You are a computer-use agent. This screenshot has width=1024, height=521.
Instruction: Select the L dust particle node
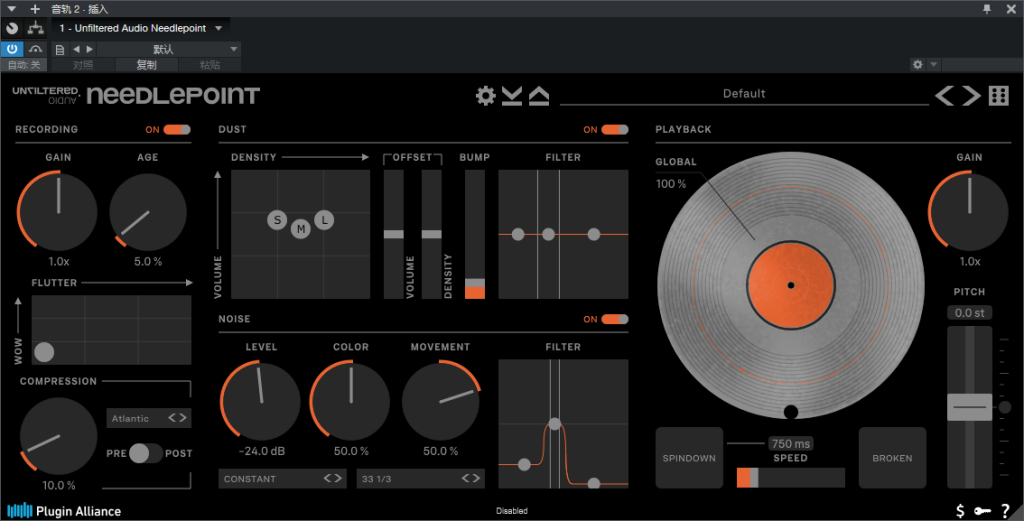pyautogui.click(x=324, y=219)
